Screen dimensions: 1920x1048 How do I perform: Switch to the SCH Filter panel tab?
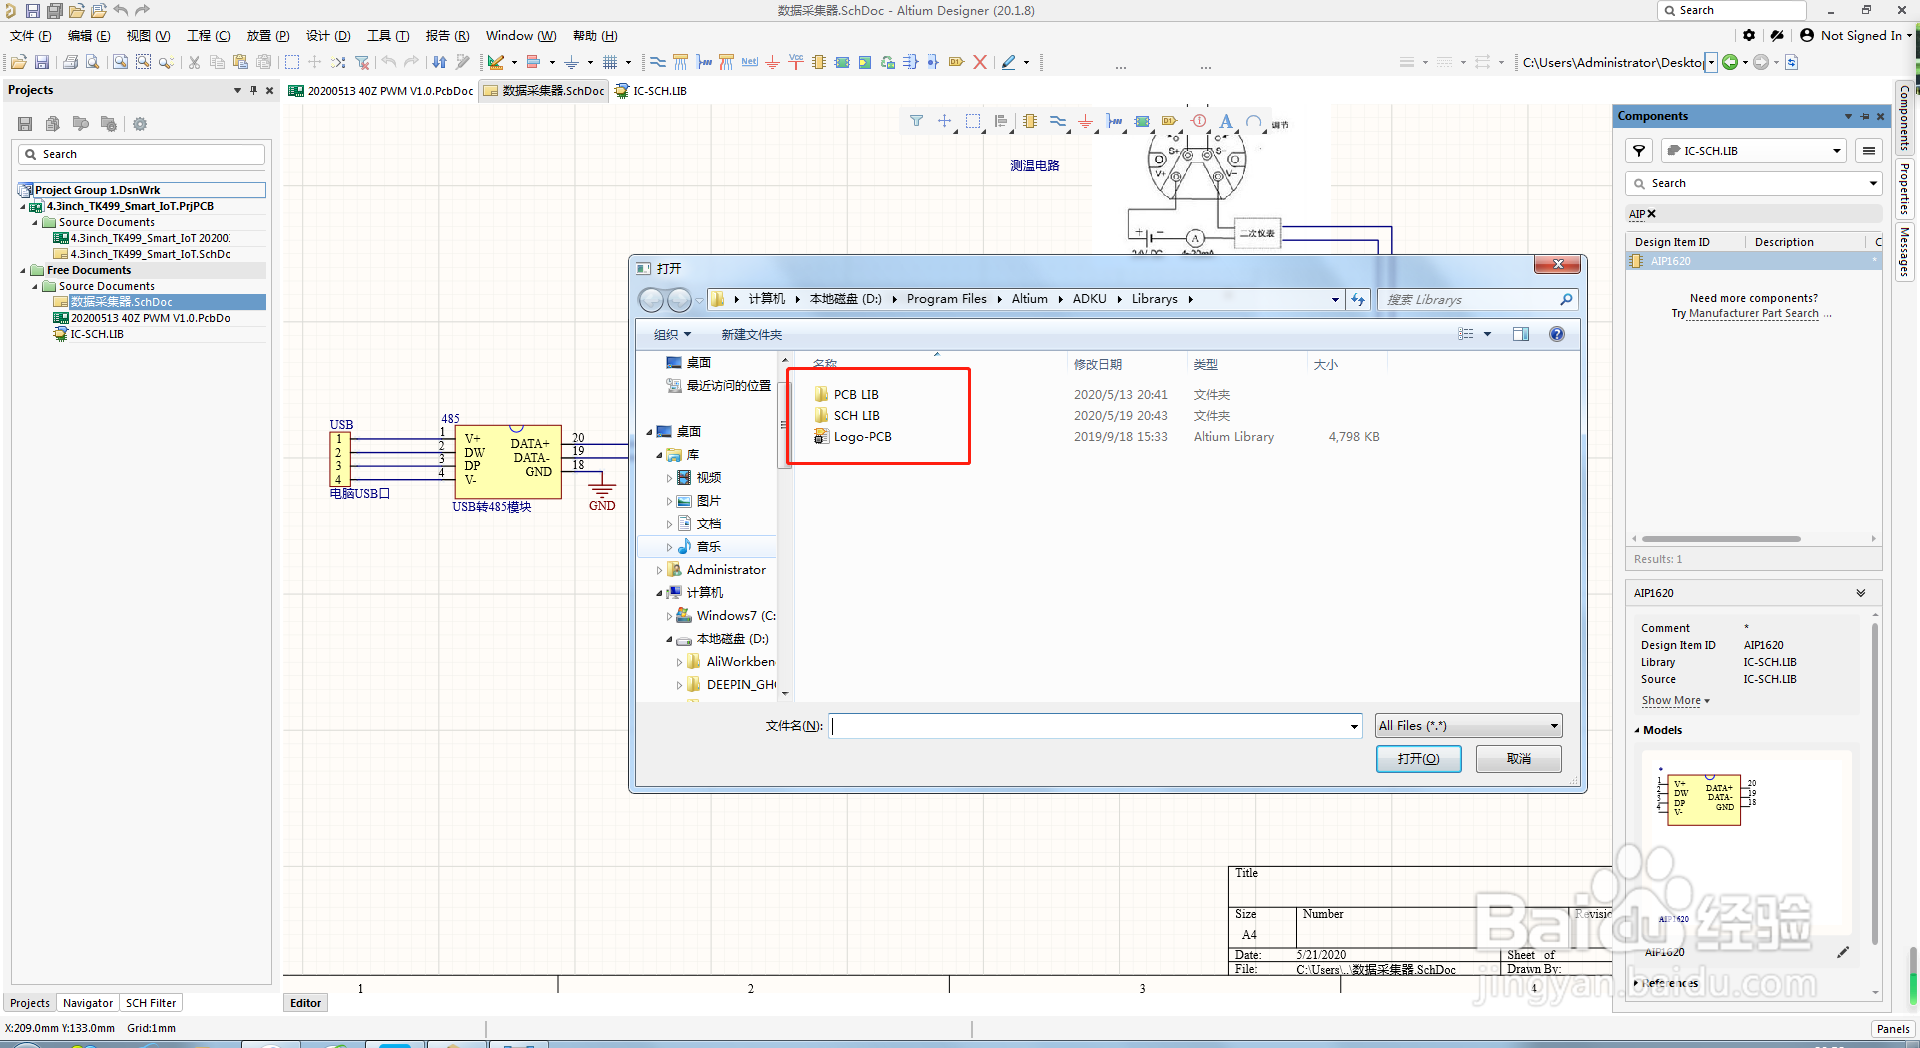pyautogui.click(x=151, y=1003)
